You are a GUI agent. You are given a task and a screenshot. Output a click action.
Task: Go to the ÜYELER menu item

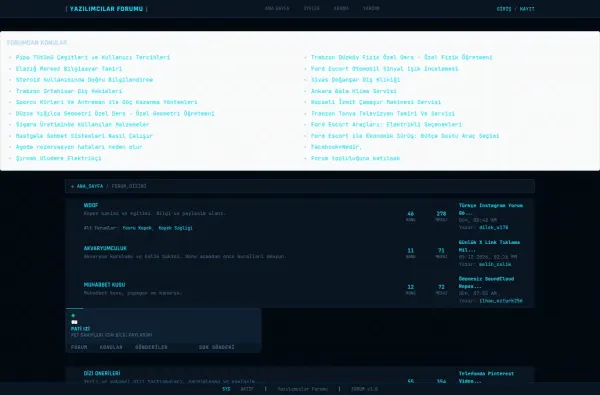[x=311, y=8]
